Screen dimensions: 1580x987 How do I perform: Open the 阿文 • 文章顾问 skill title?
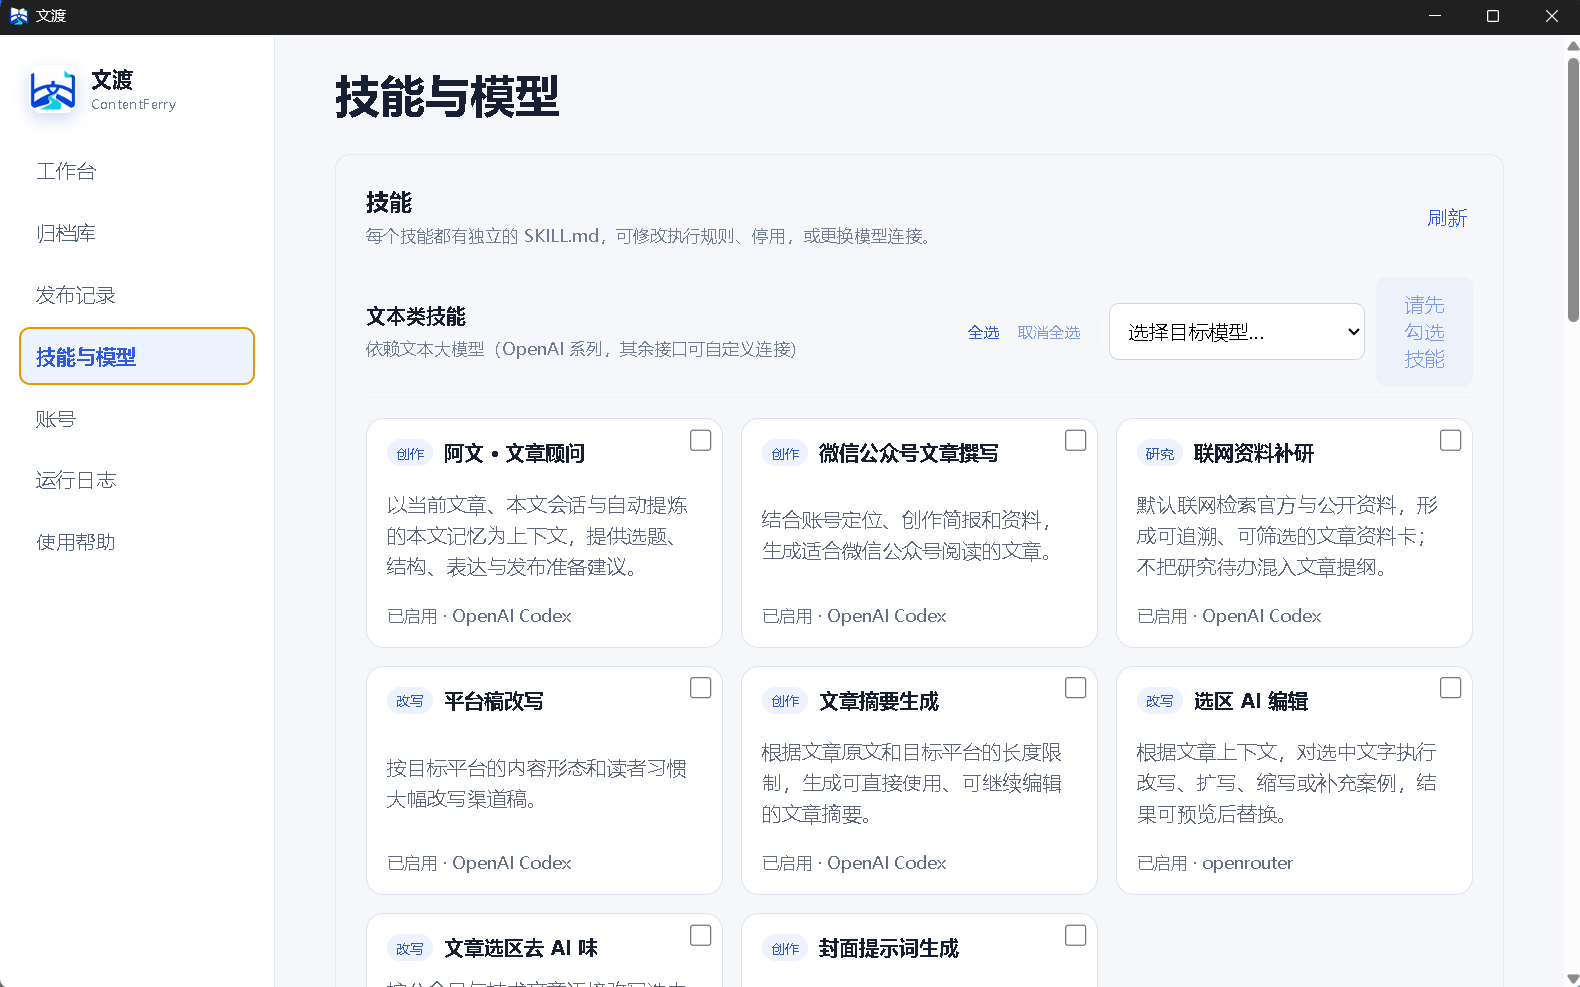pos(514,454)
